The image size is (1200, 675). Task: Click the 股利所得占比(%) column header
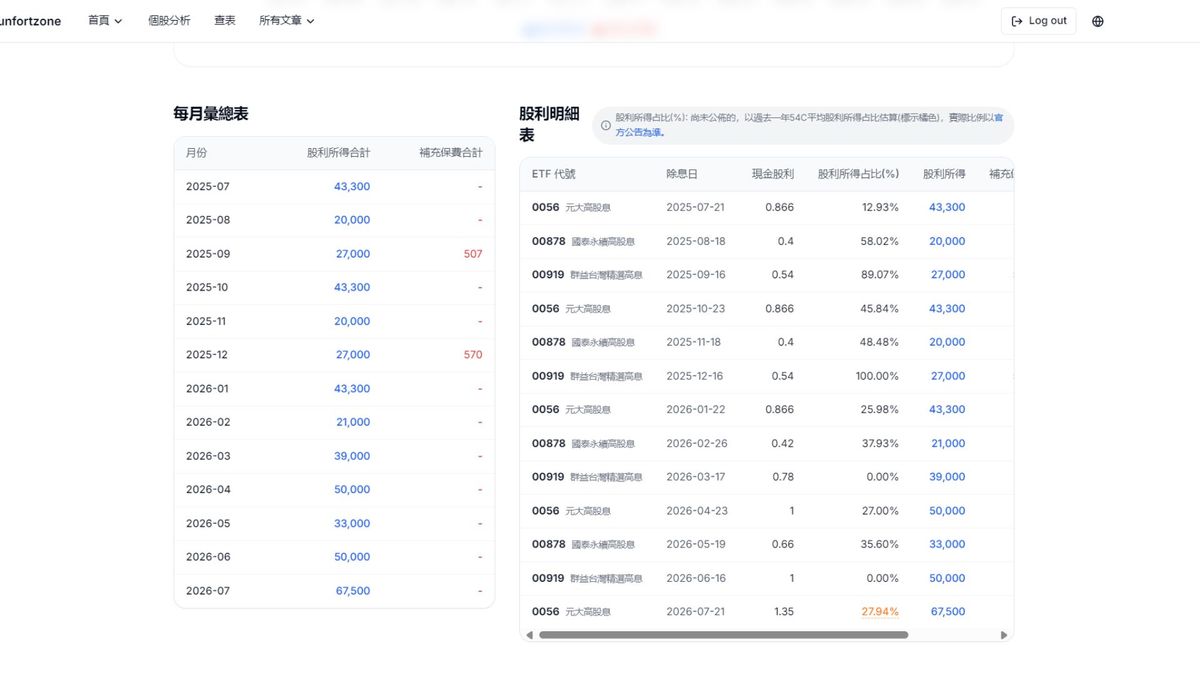point(858,174)
